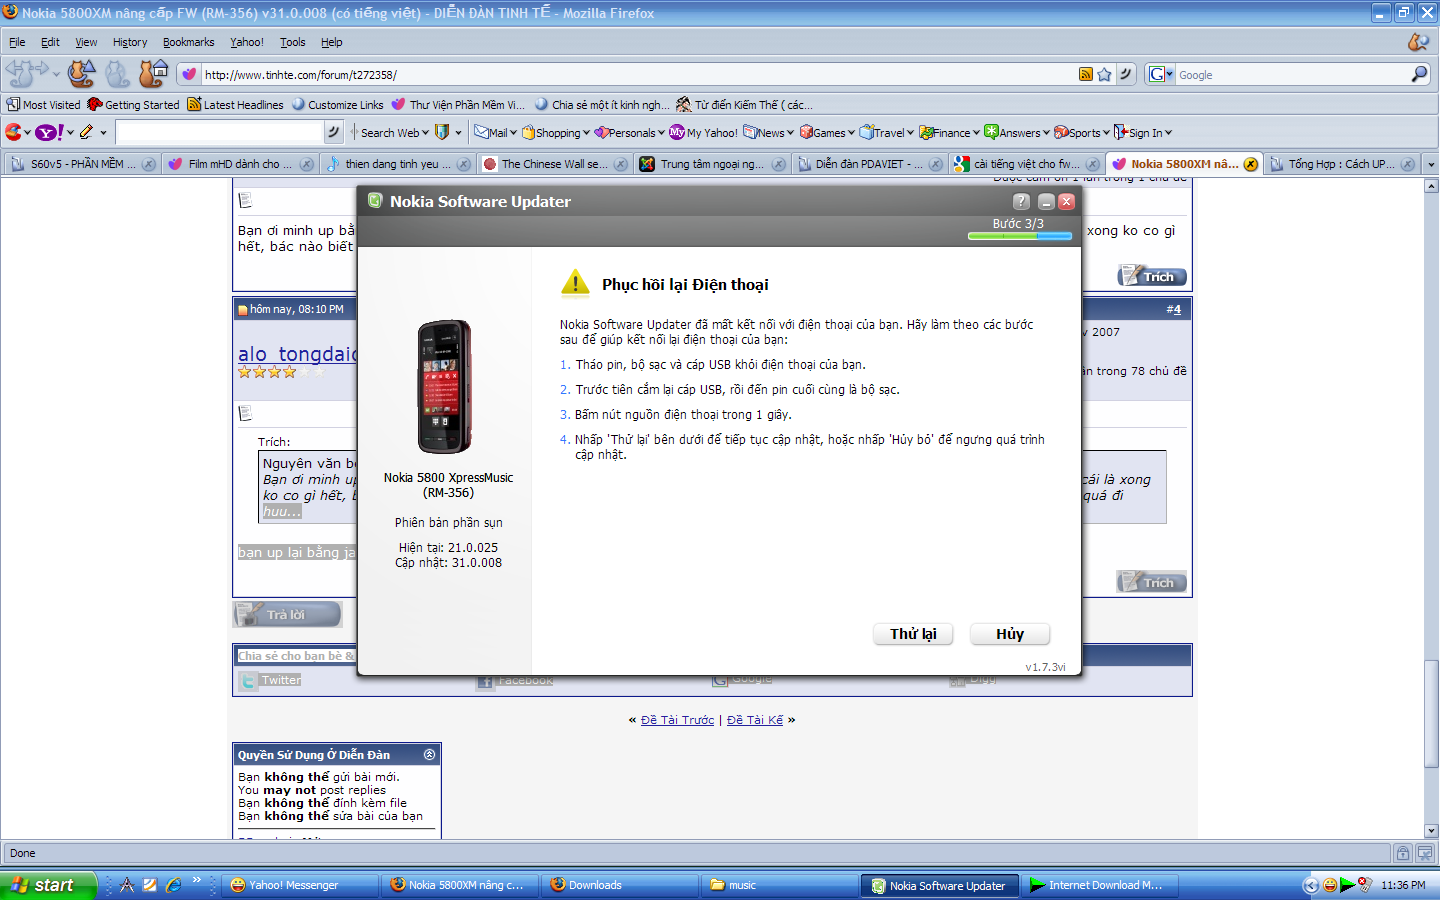Click status bar lock icon
The width and height of the screenshot is (1440, 900).
(x=1403, y=853)
